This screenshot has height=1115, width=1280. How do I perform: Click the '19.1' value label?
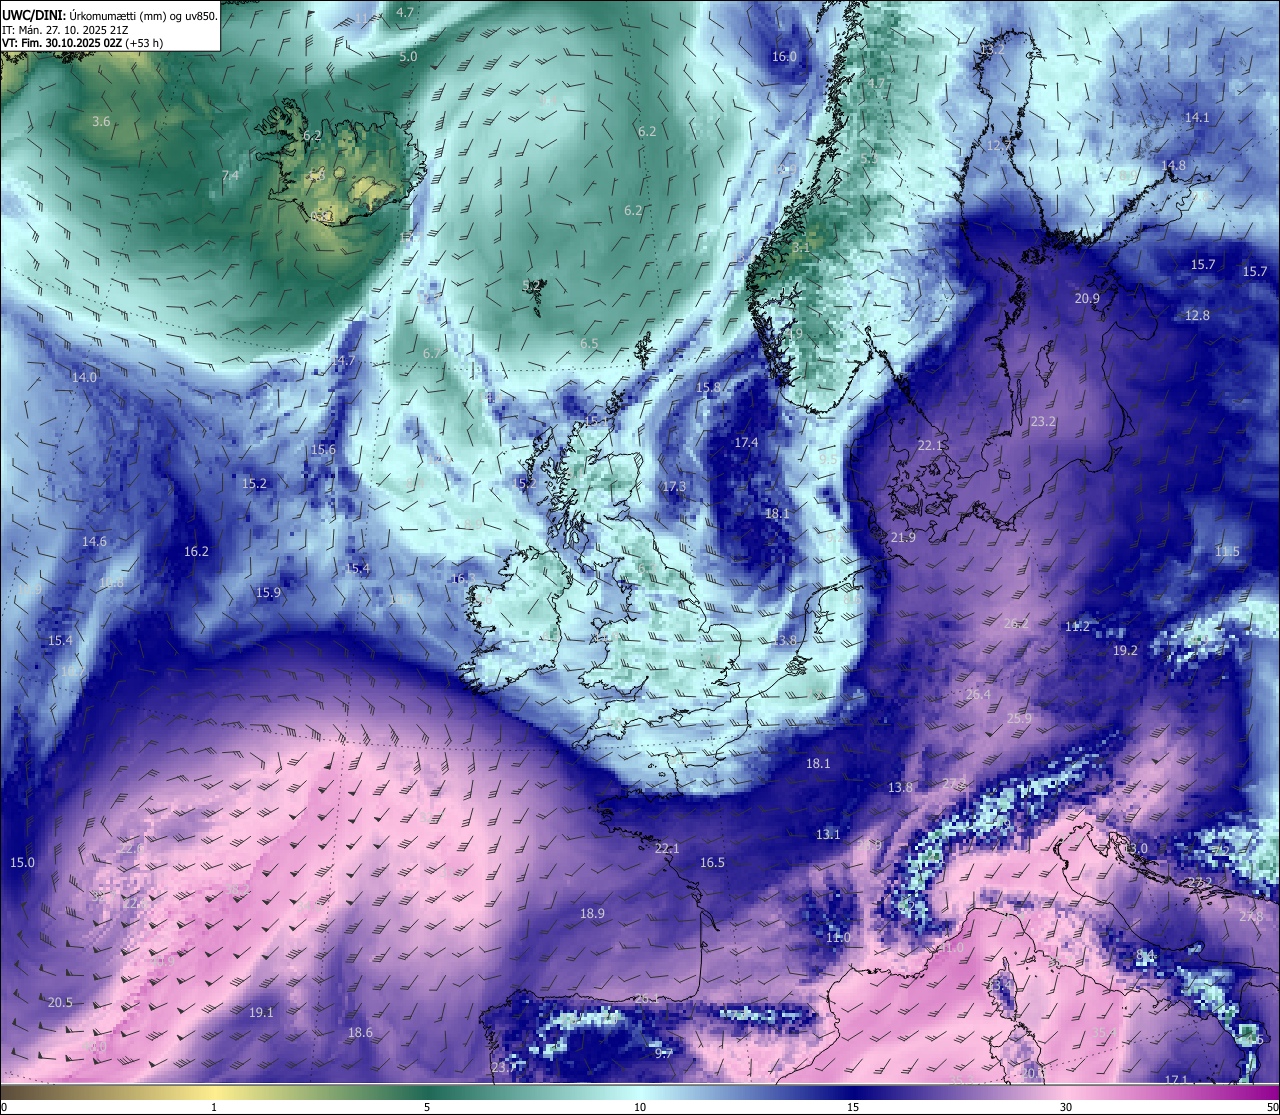261,1012
